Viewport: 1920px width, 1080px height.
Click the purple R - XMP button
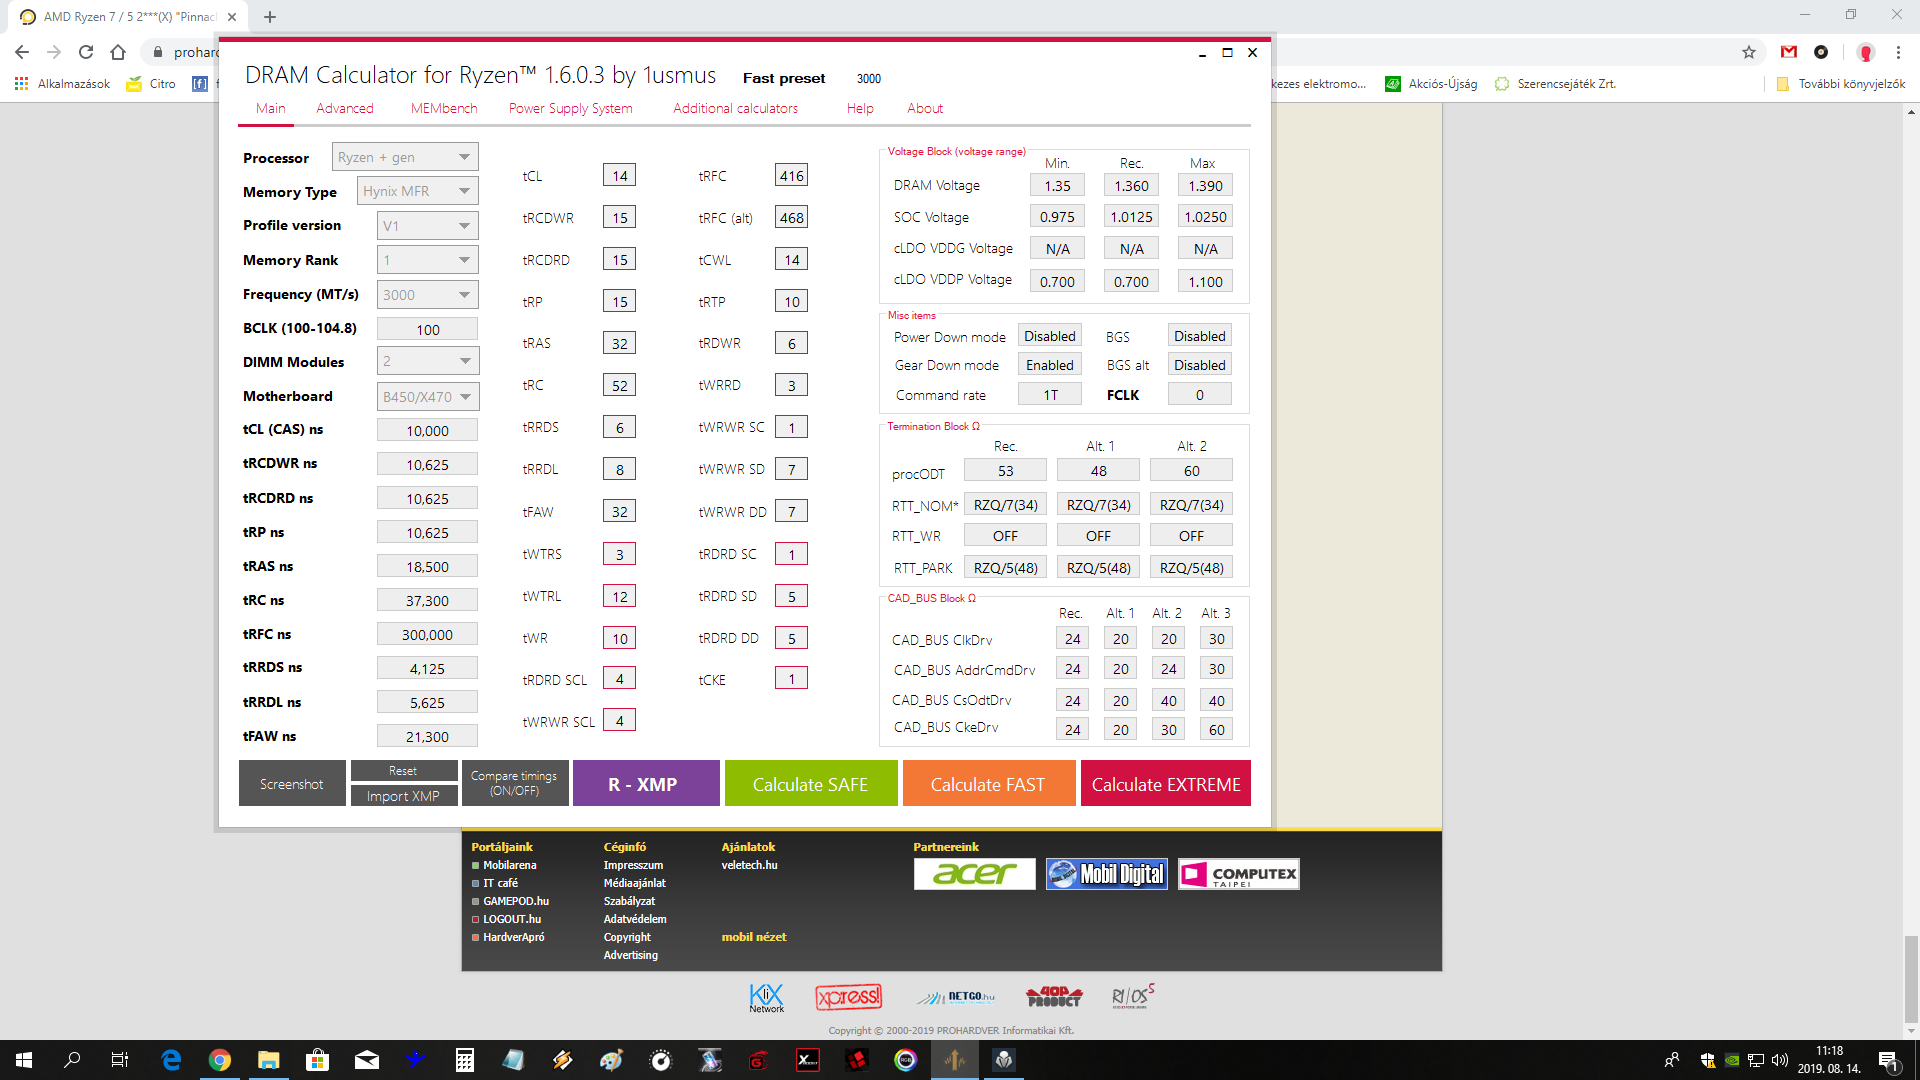[x=645, y=784]
